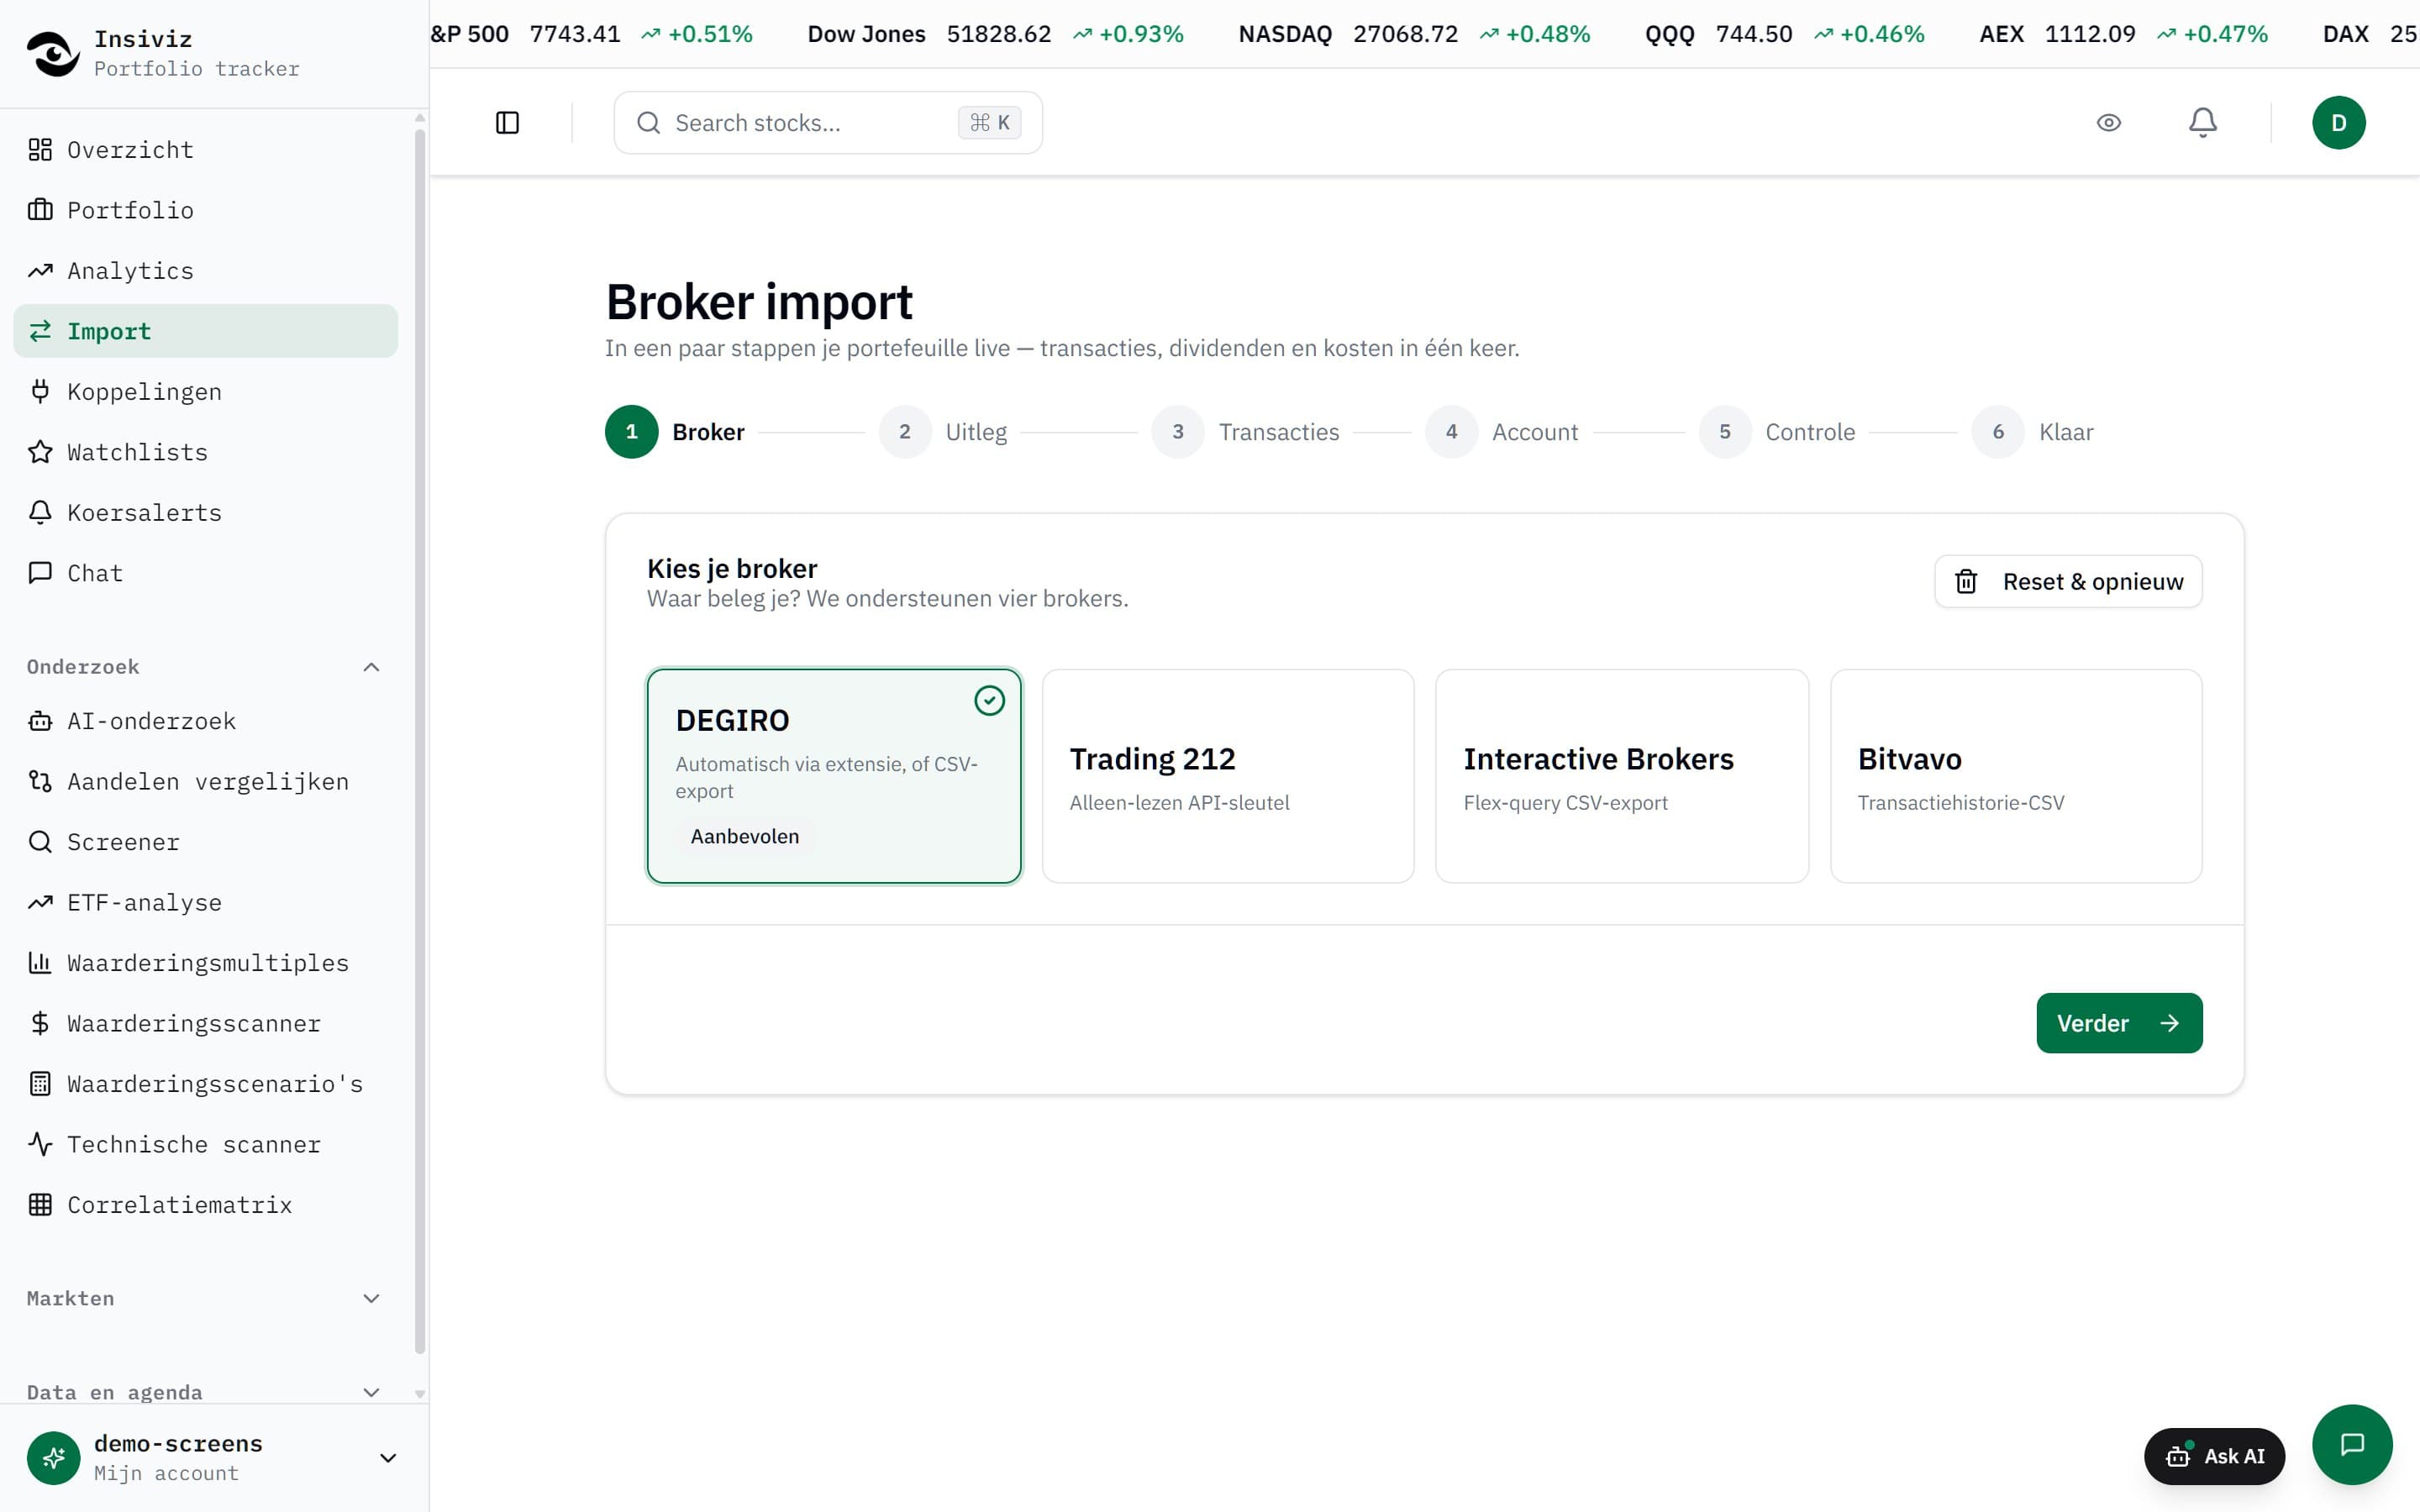Select the Interactive Brokers card
Viewport: 2420px width, 1512px height.
(x=1622, y=776)
